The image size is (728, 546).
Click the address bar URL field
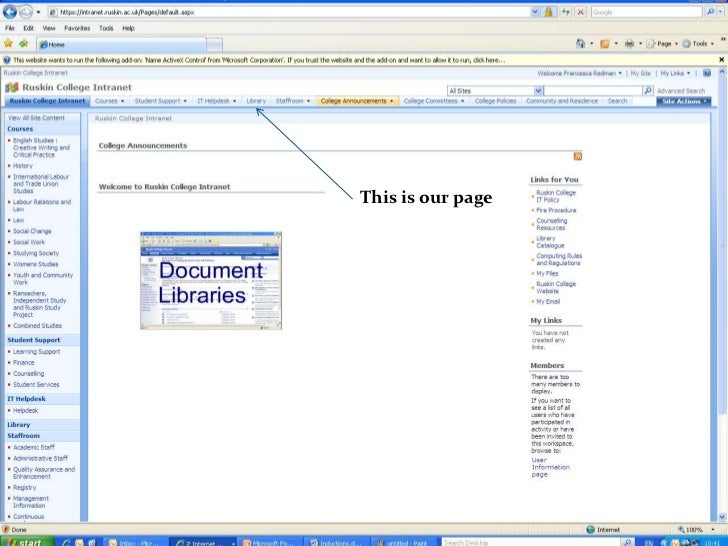[x=292, y=12]
